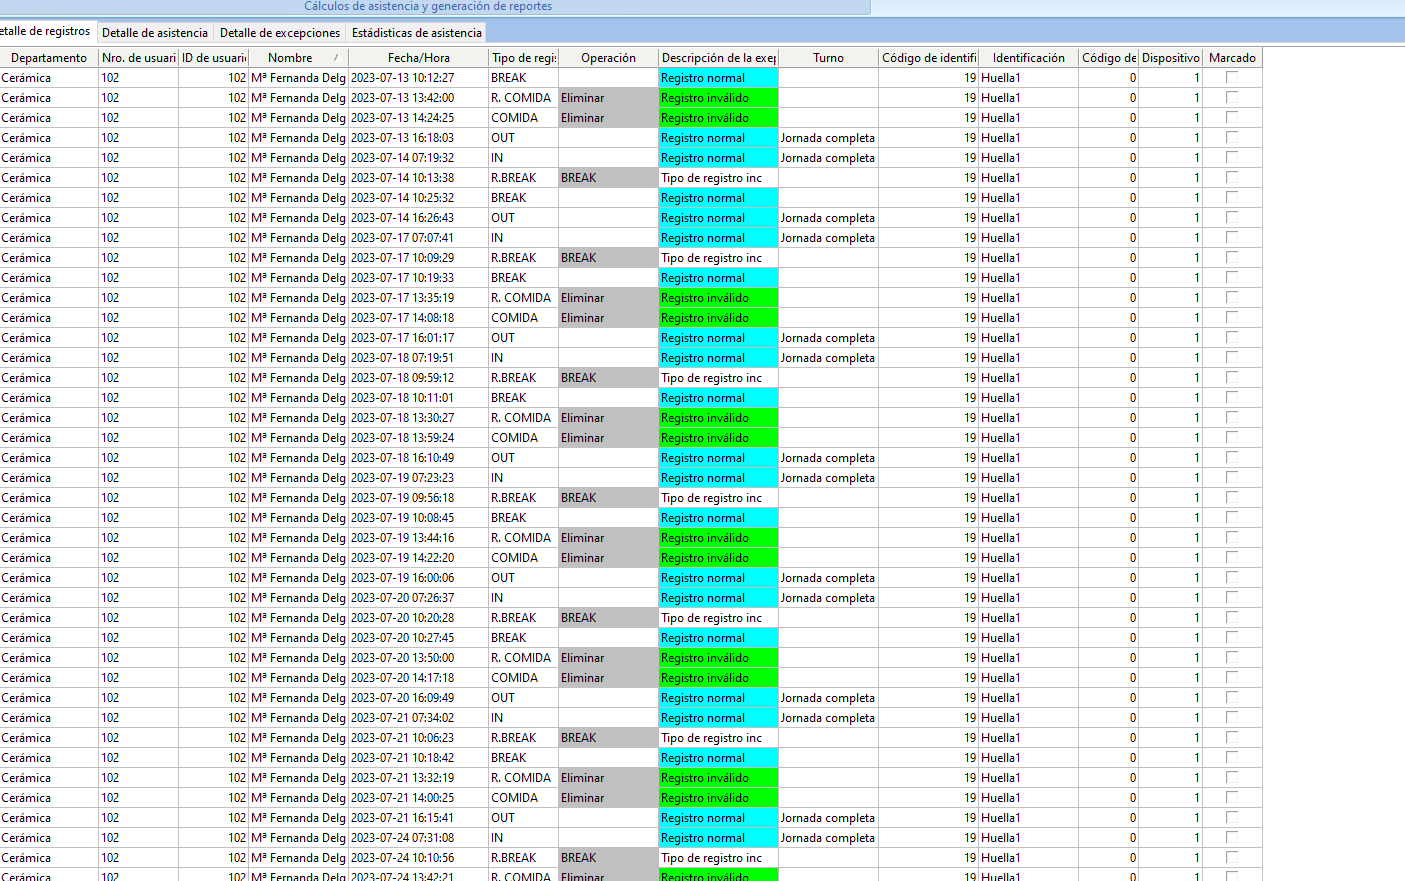Click Eliminar in the 2023-07-13 14:24:25 row

(x=608, y=118)
